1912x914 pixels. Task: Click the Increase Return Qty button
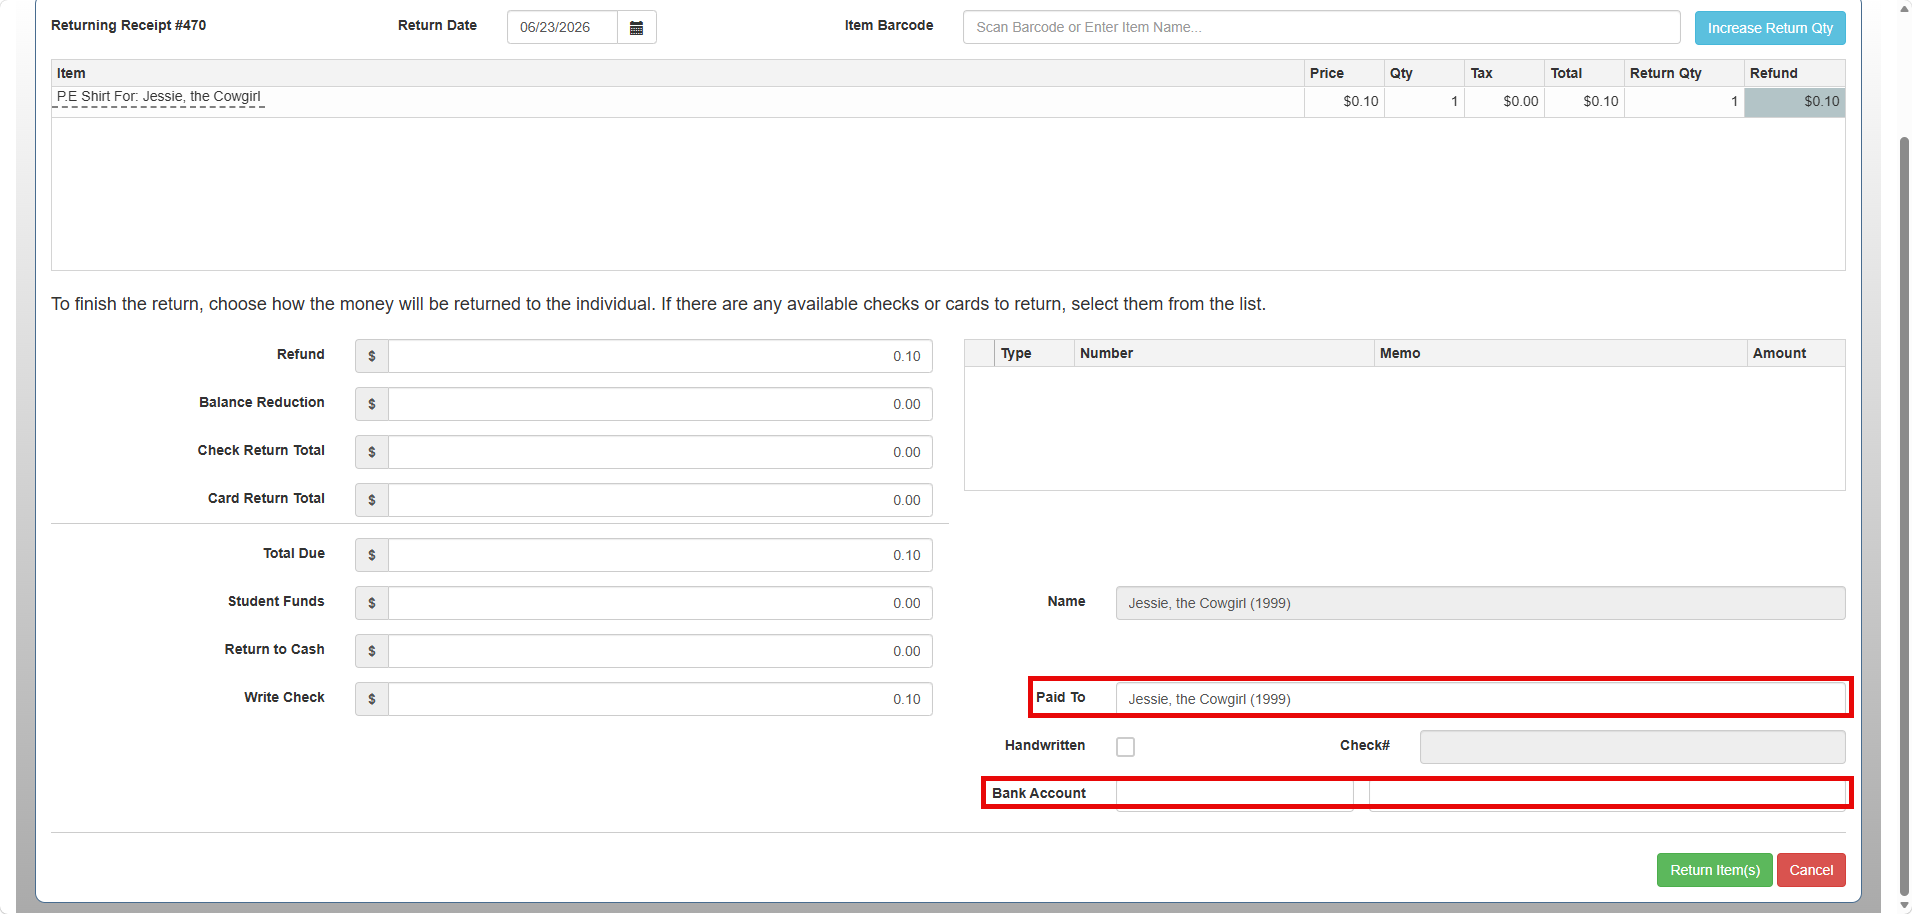tap(1769, 28)
